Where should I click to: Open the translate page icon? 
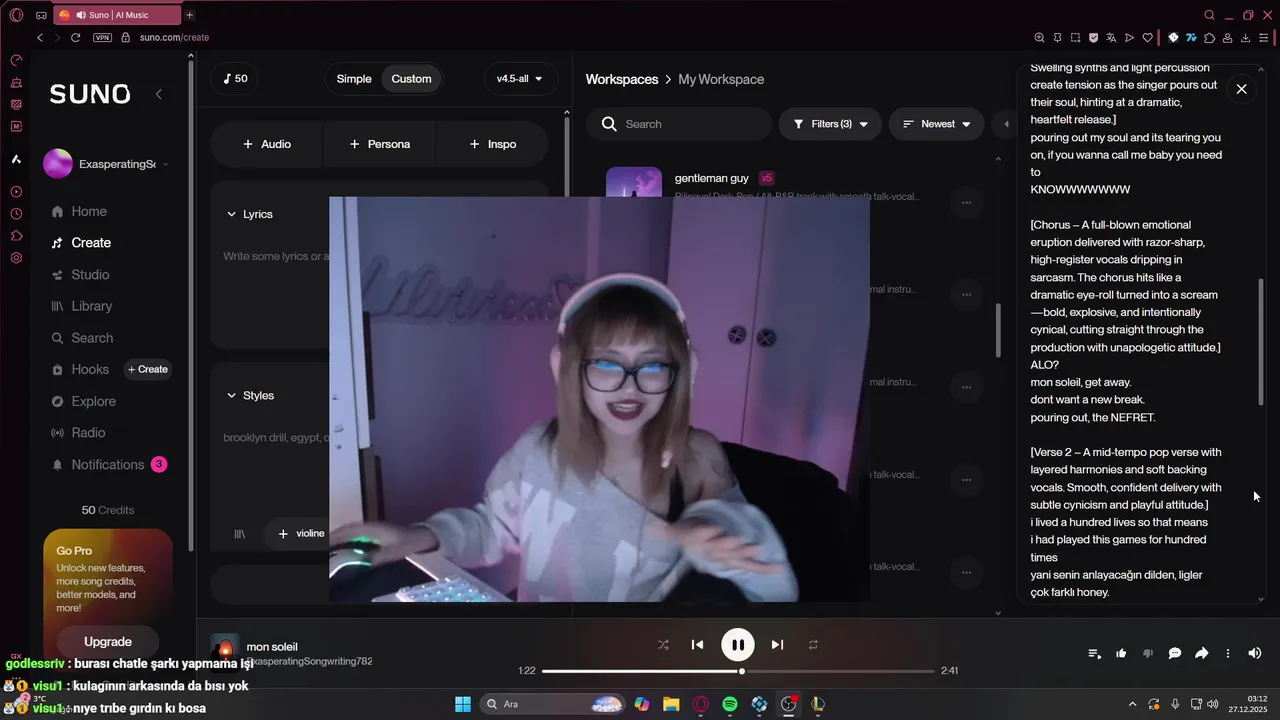(1111, 38)
